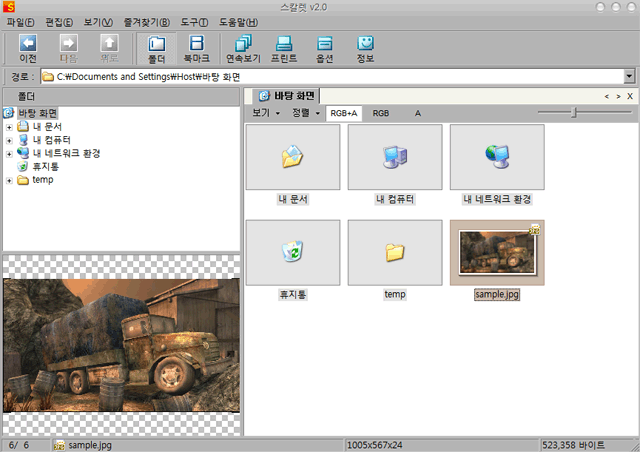Click the thumbnail size slider handle

(574, 112)
